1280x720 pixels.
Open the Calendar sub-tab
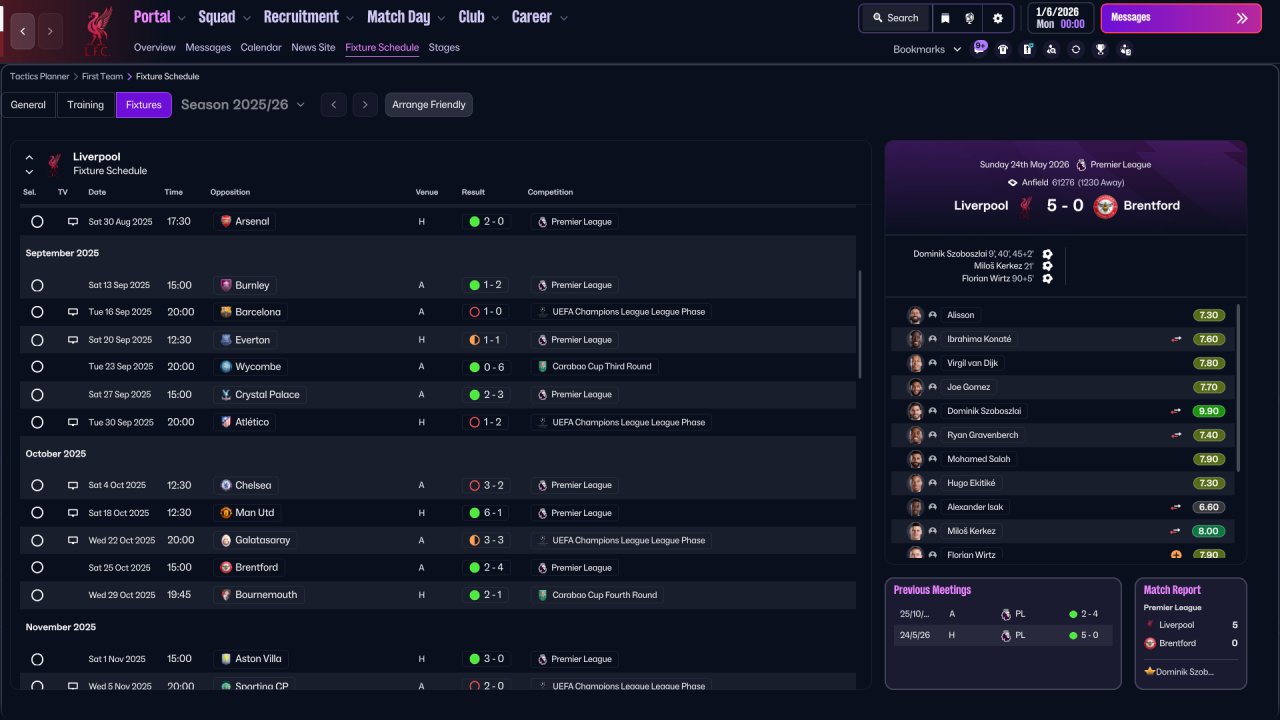pyautogui.click(x=261, y=47)
